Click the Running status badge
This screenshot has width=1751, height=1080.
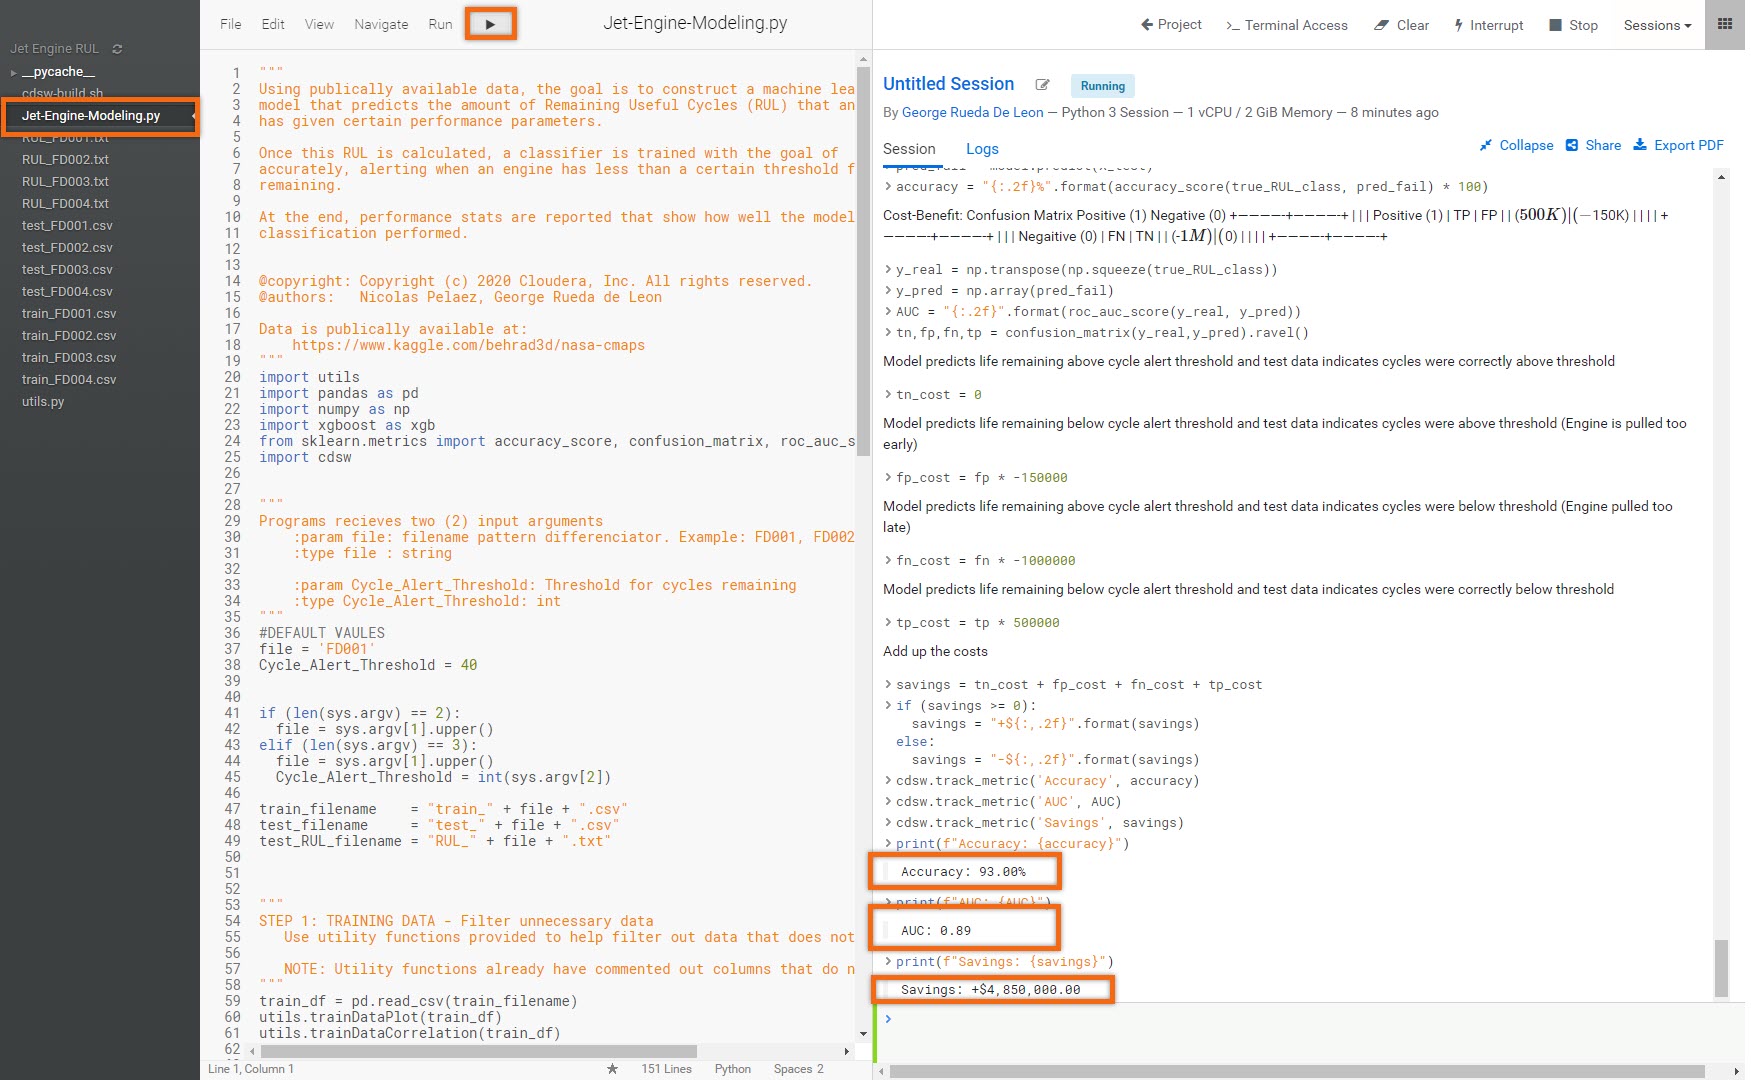point(1103,86)
